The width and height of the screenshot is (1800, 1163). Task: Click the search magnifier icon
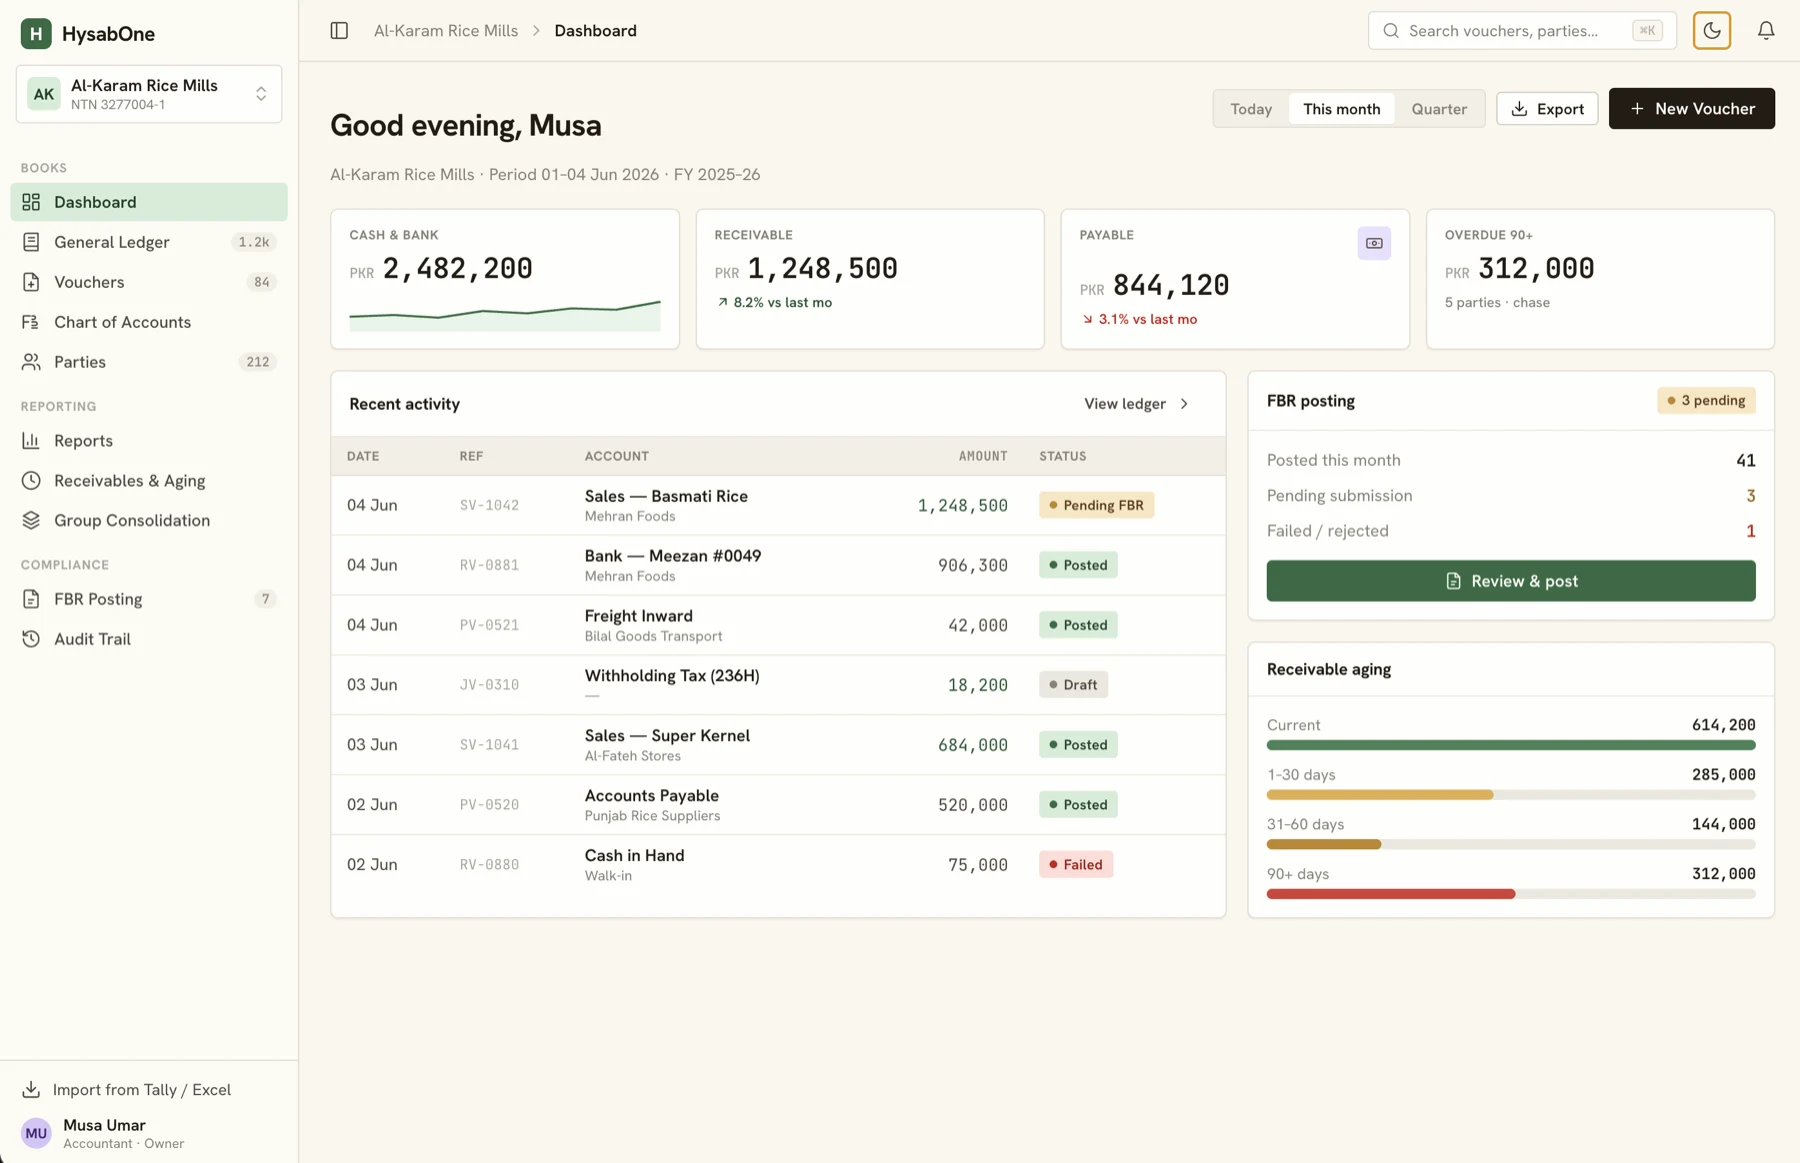click(x=1391, y=31)
